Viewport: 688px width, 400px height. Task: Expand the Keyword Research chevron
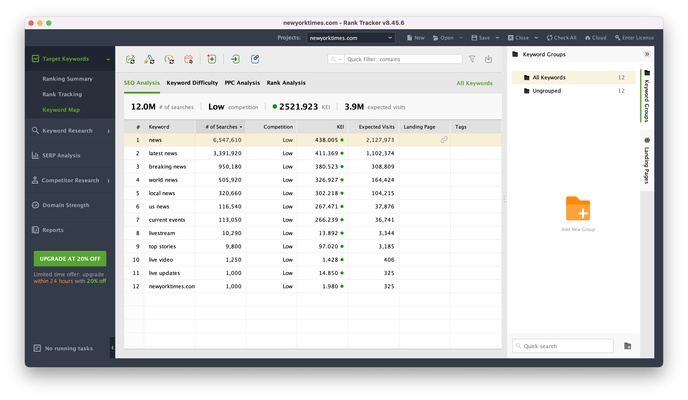pos(108,131)
